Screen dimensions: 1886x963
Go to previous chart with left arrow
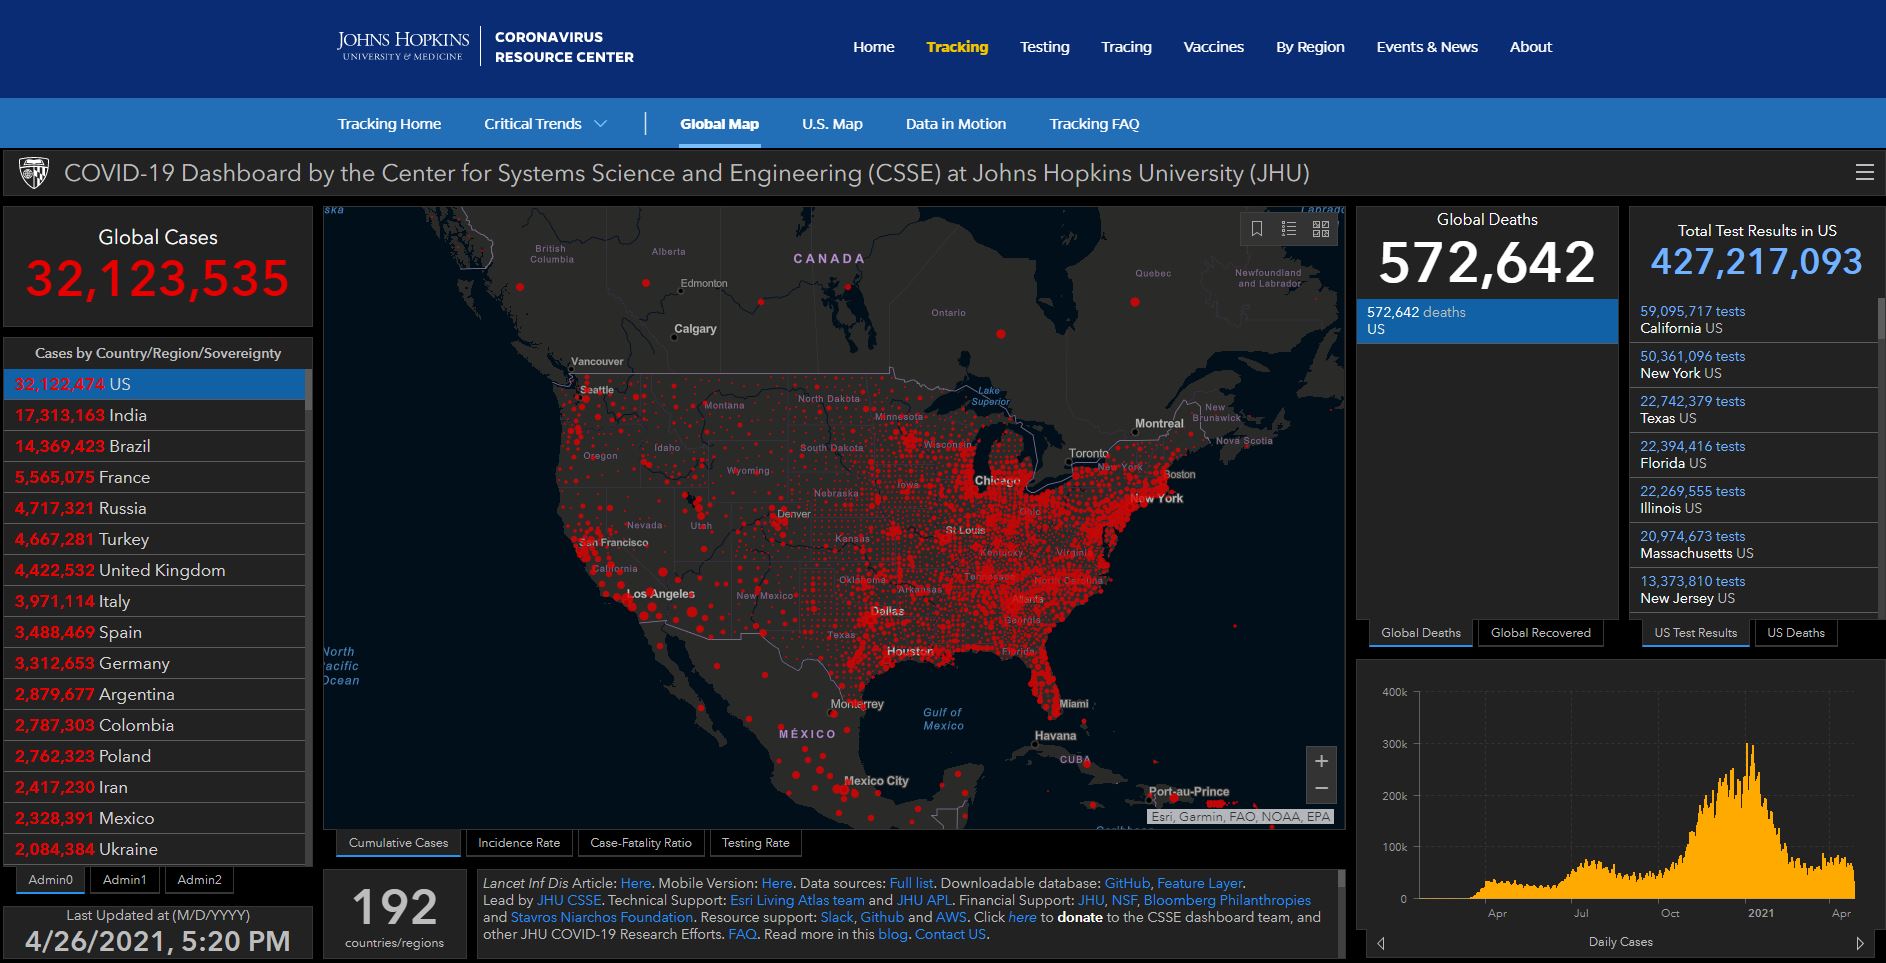[x=1381, y=943]
